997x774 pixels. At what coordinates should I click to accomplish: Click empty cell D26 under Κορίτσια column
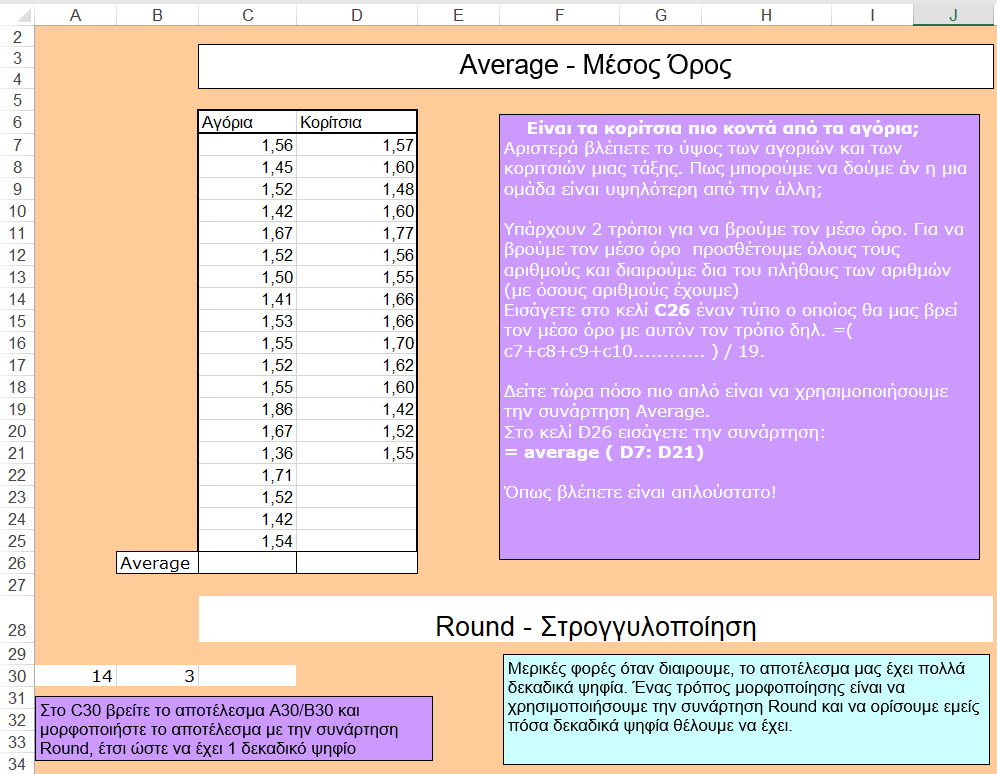[357, 563]
